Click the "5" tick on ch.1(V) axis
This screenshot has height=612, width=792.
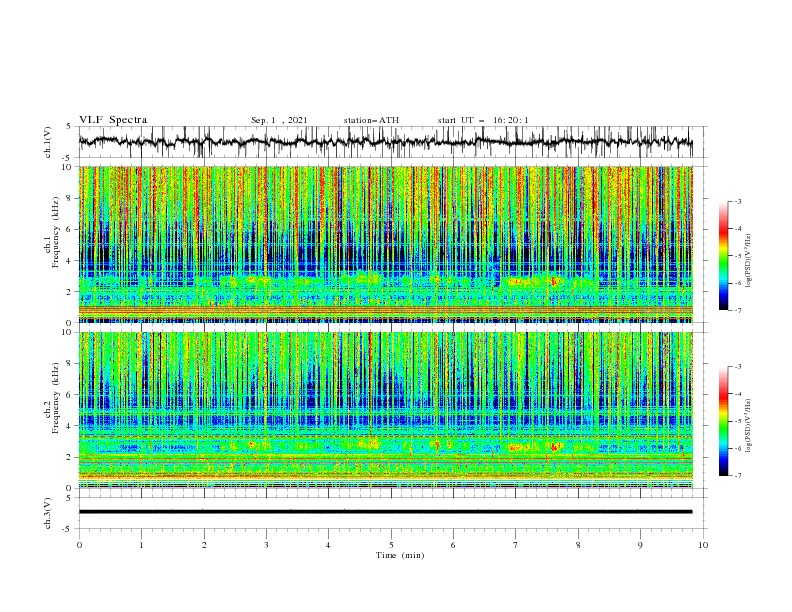(x=69, y=126)
